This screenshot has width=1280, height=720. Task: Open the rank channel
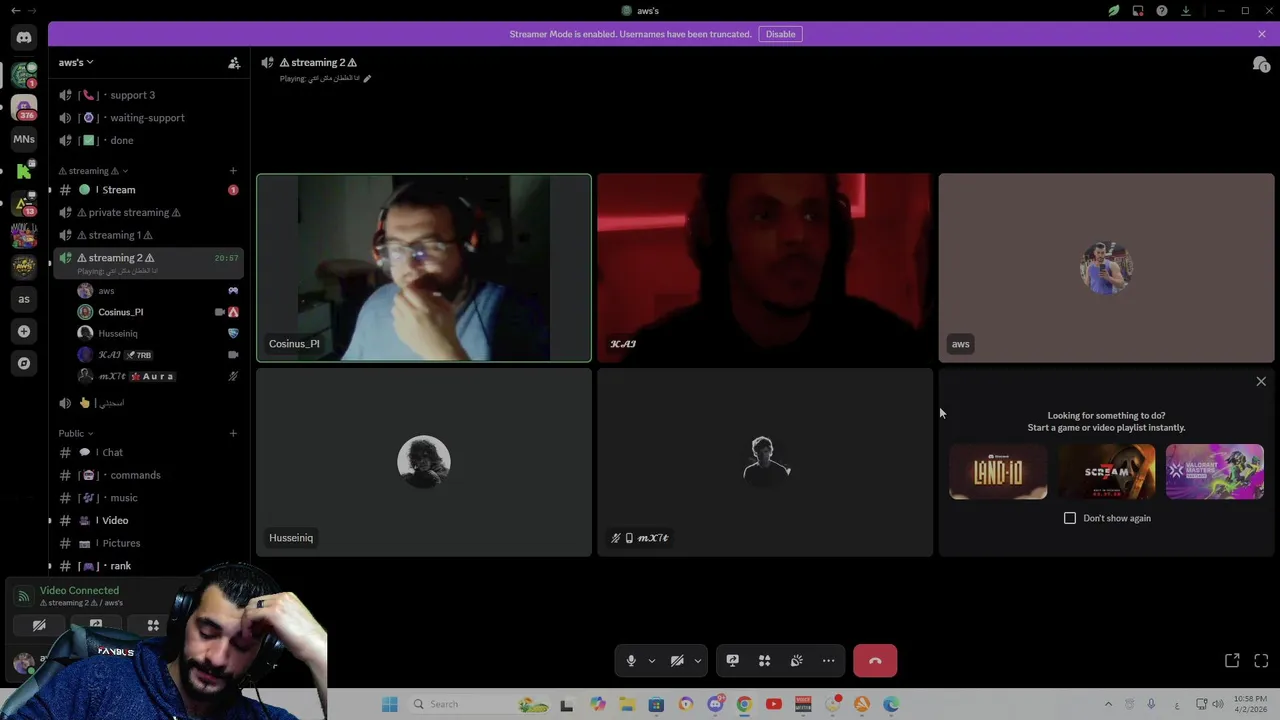pos(149,566)
